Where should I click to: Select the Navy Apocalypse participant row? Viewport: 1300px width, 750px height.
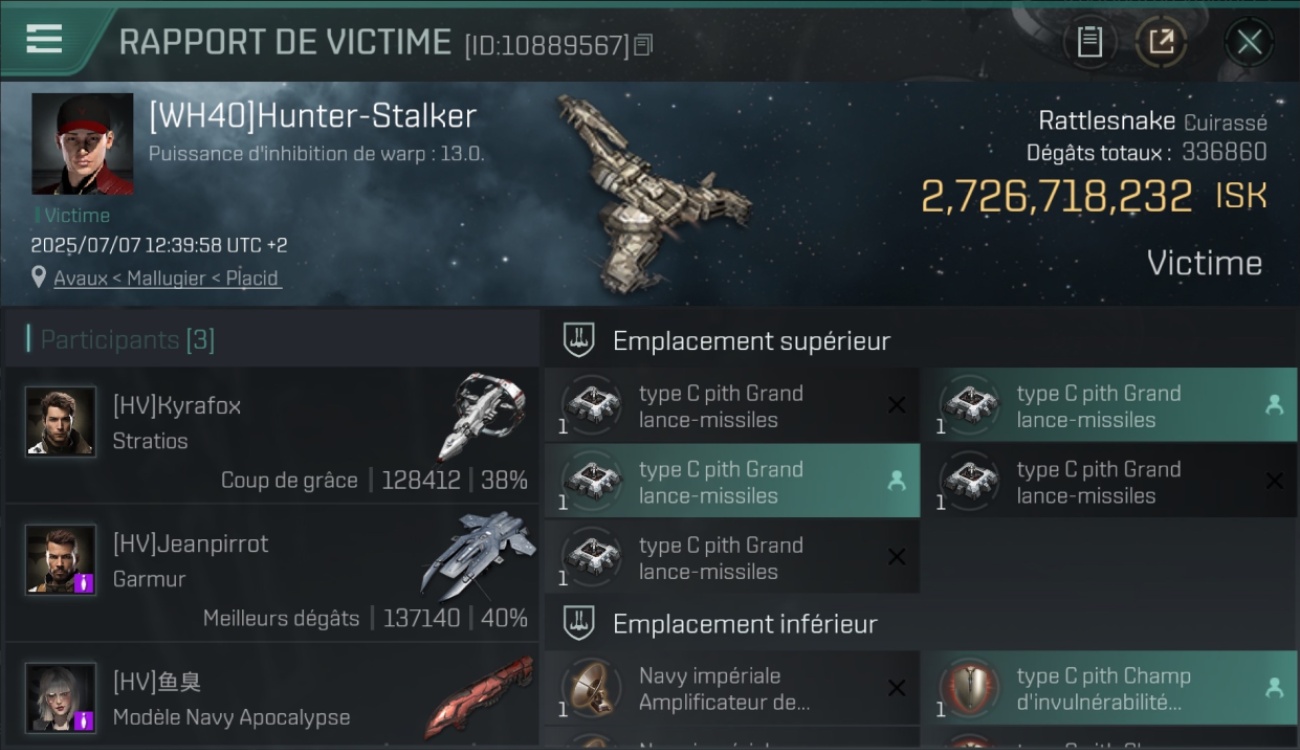pyautogui.click(x=272, y=697)
